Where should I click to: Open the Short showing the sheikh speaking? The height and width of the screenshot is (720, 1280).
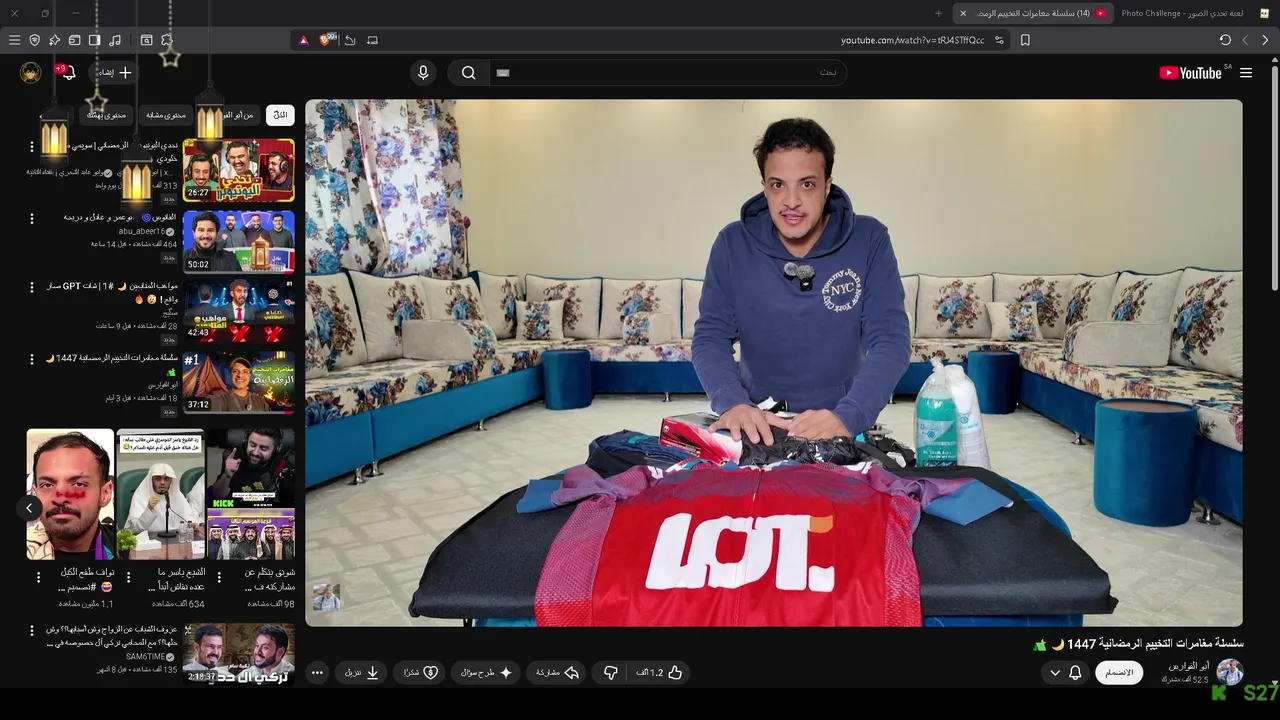[x=160, y=494]
